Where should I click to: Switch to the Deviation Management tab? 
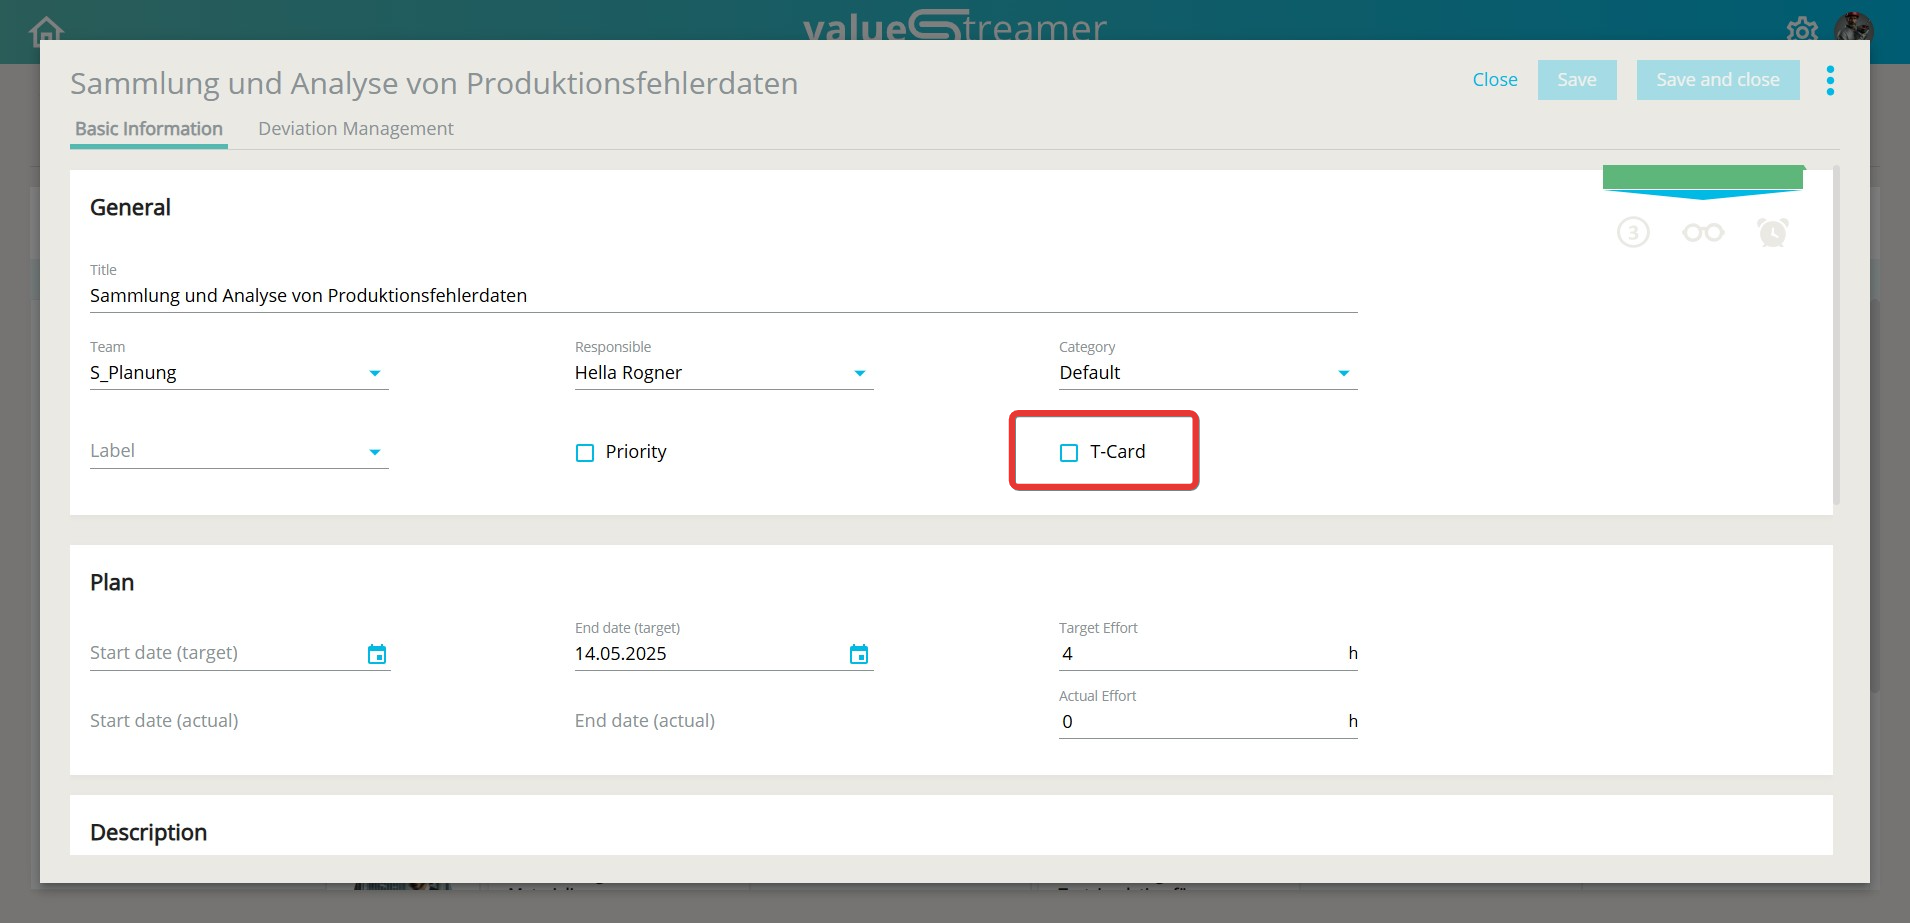click(x=355, y=129)
